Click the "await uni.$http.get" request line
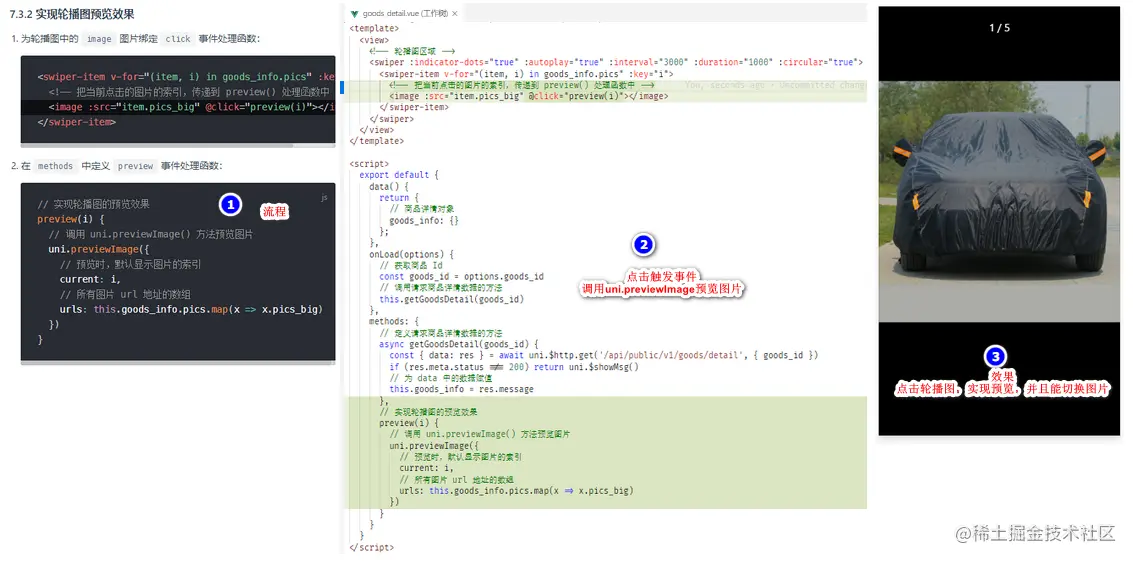This screenshot has height=561, width=1133. 603,355
